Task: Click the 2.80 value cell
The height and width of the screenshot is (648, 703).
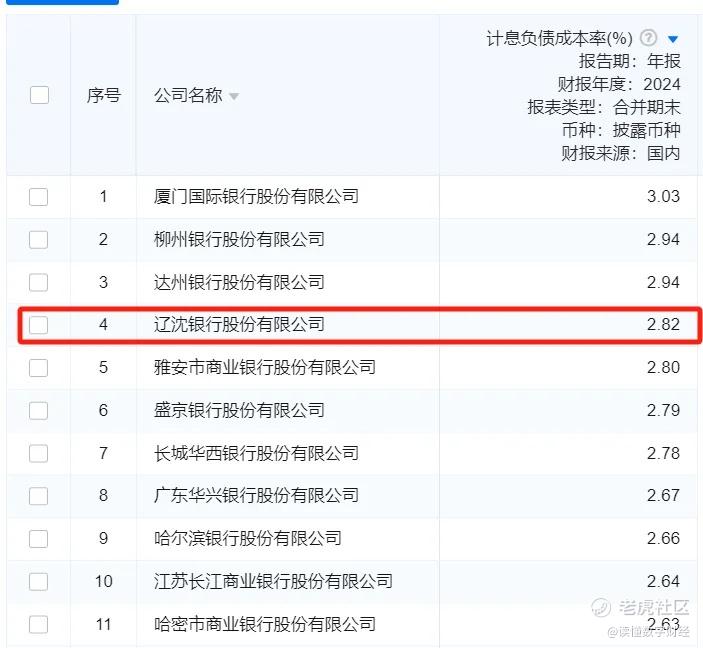Action: pos(663,367)
